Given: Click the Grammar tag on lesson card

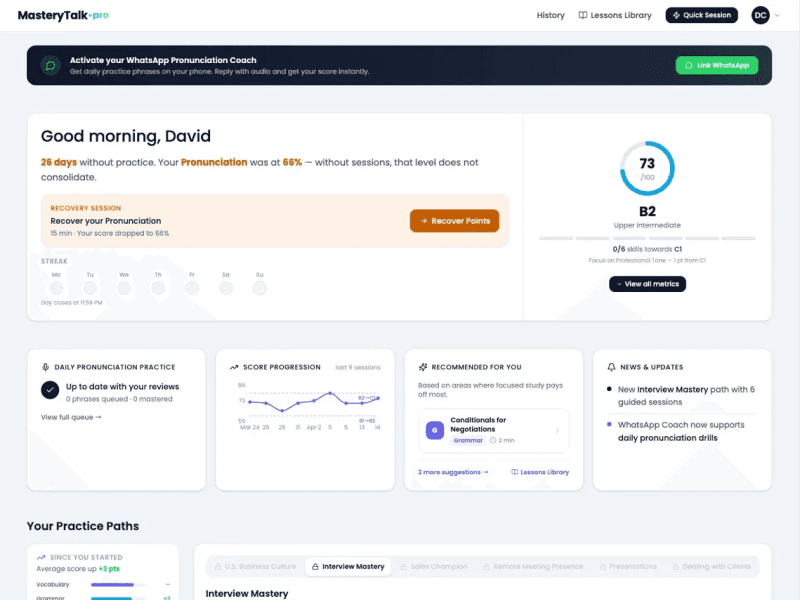Looking at the screenshot, I should pyautogui.click(x=468, y=440).
